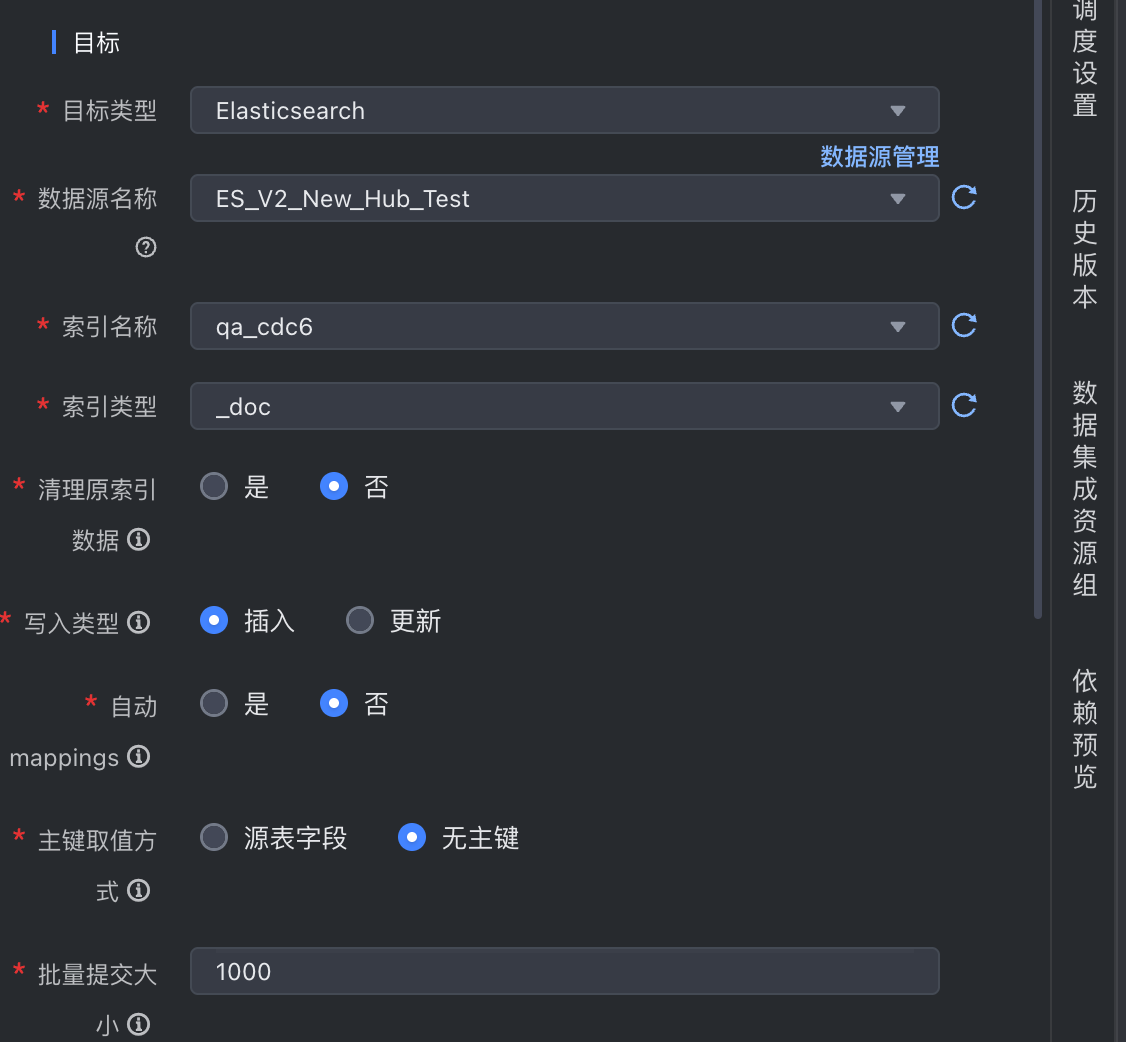Select 否 for 清理原索引数据
Screen dimensions: 1126x1042
pos(334,486)
